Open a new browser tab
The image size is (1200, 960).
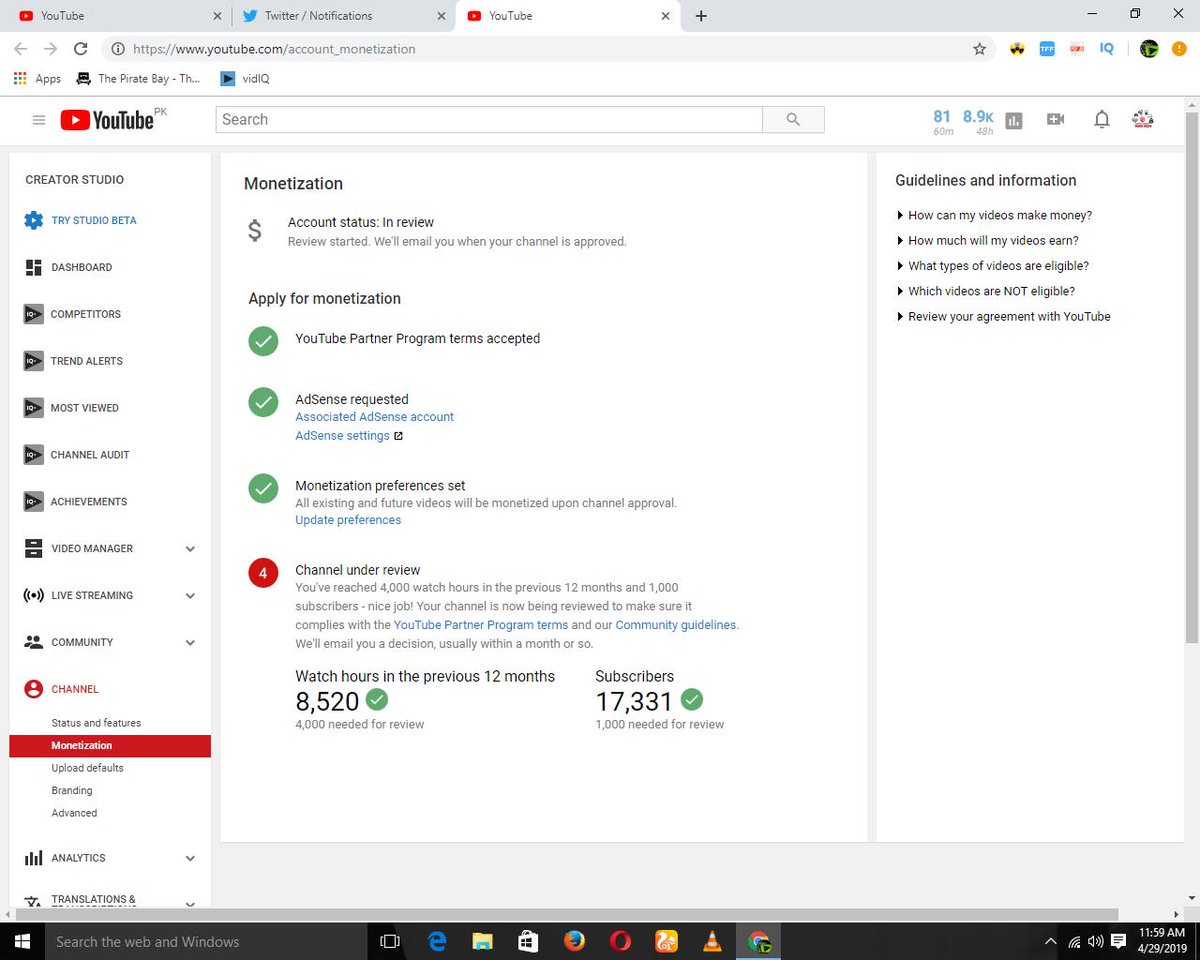701,16
